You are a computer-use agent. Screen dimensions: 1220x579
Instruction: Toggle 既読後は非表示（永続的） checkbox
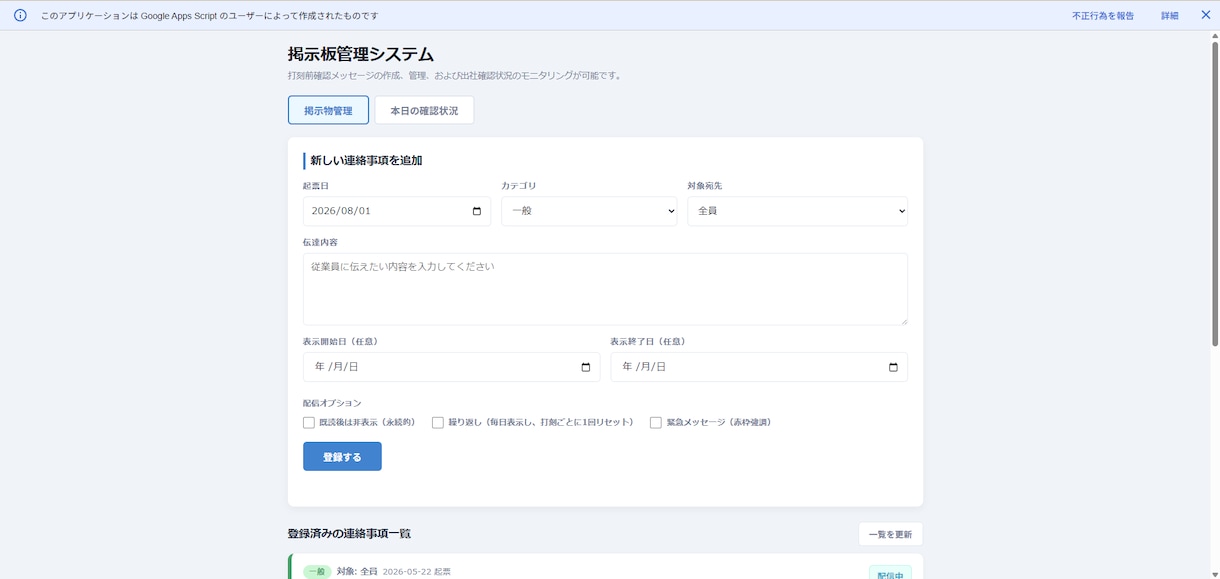(x=309, y=422)
